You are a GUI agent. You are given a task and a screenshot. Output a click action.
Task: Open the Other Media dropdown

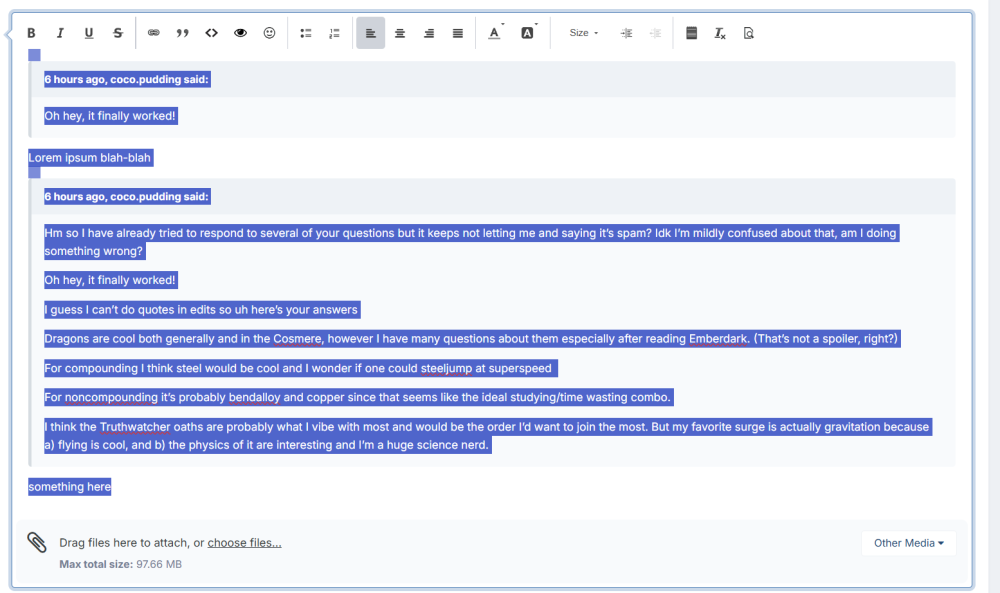pyautogui.click(x=909, y=543)
